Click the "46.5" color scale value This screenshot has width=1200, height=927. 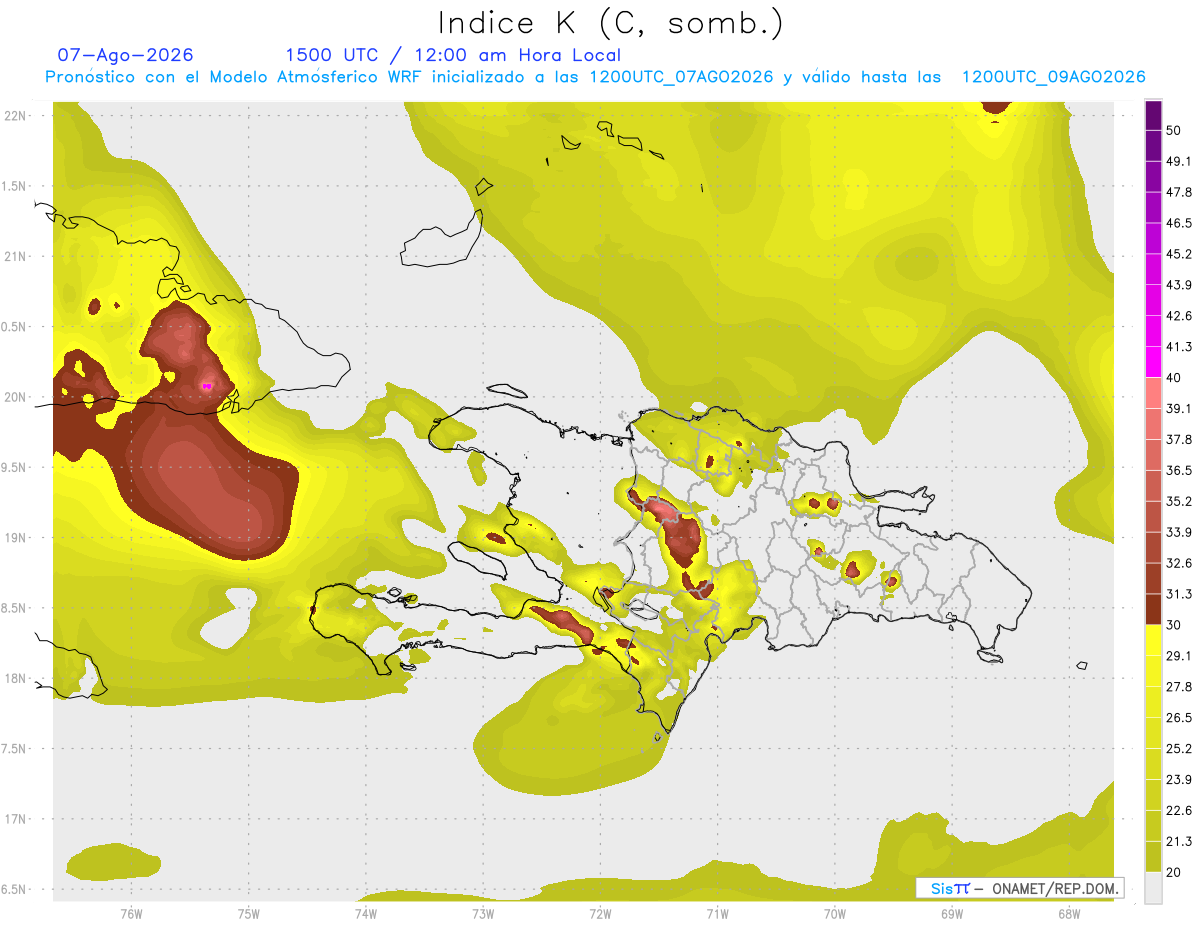tap(1179, 223)
